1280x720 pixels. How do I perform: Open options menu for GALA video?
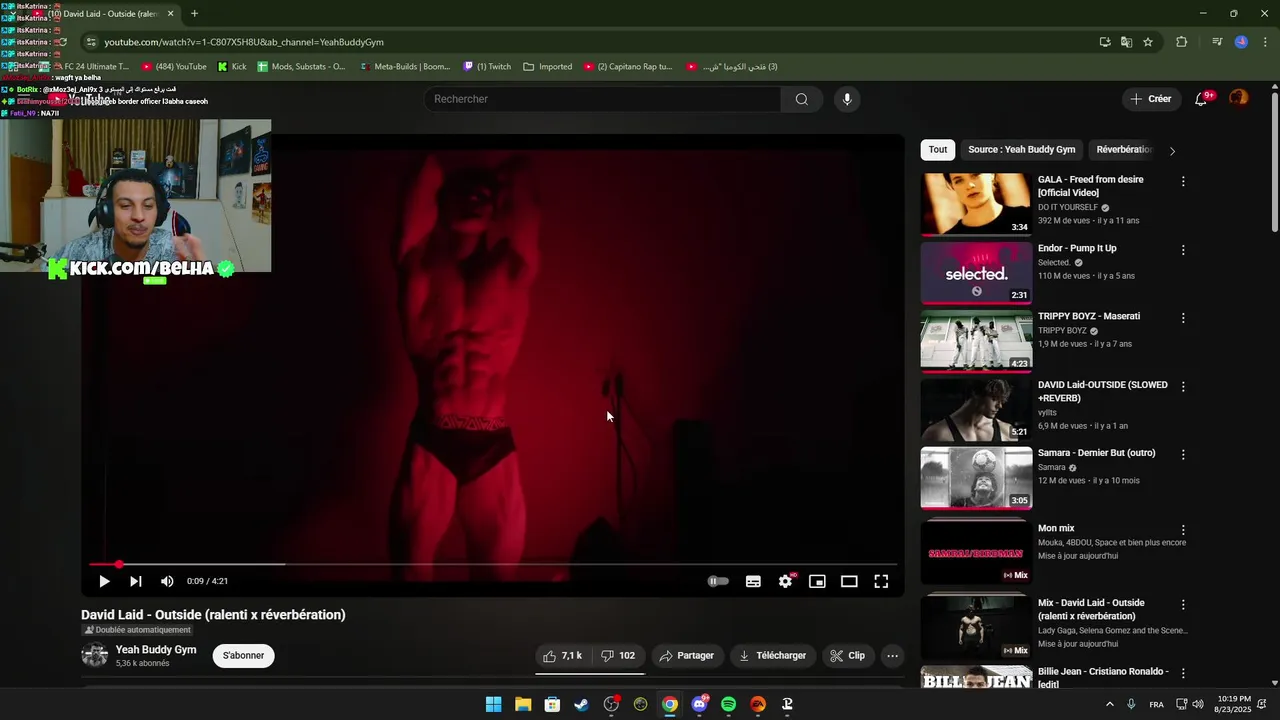(x=1183, y=182)
